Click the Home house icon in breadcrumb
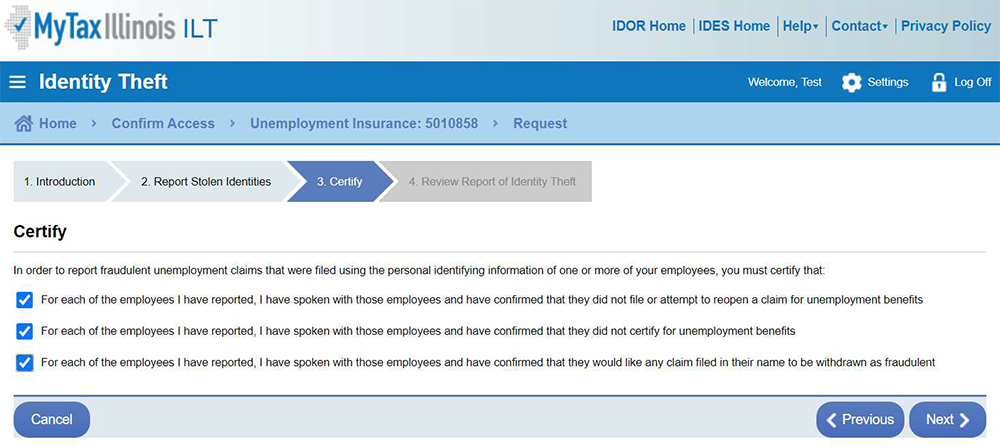 [x=24, y=124]
